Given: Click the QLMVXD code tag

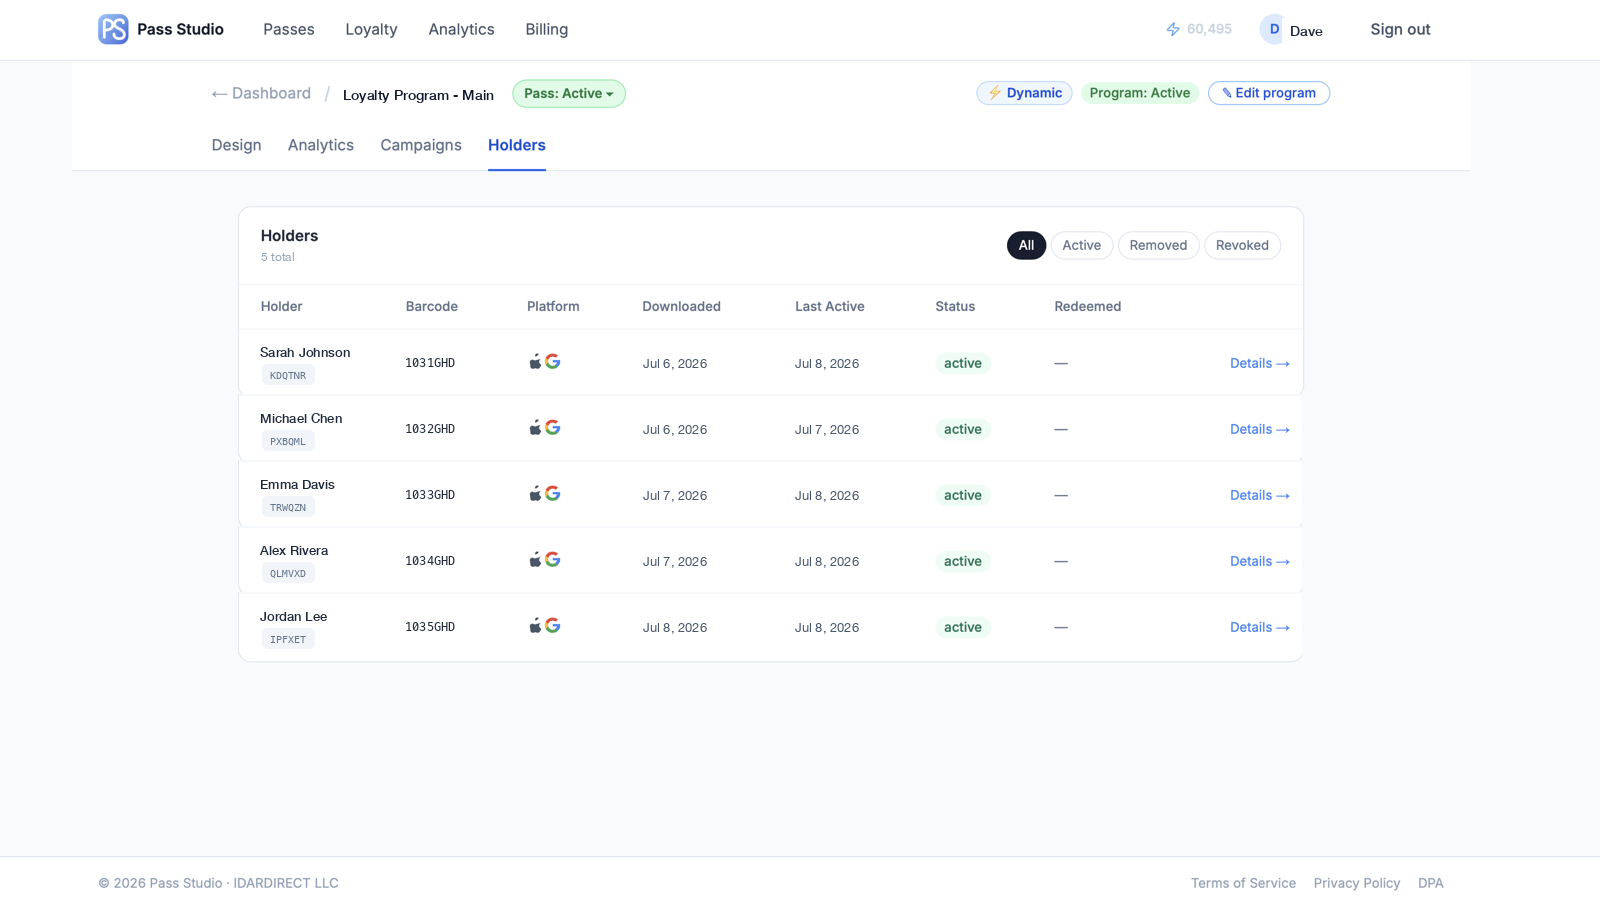Looking at the screenshot, I should 288,574.
